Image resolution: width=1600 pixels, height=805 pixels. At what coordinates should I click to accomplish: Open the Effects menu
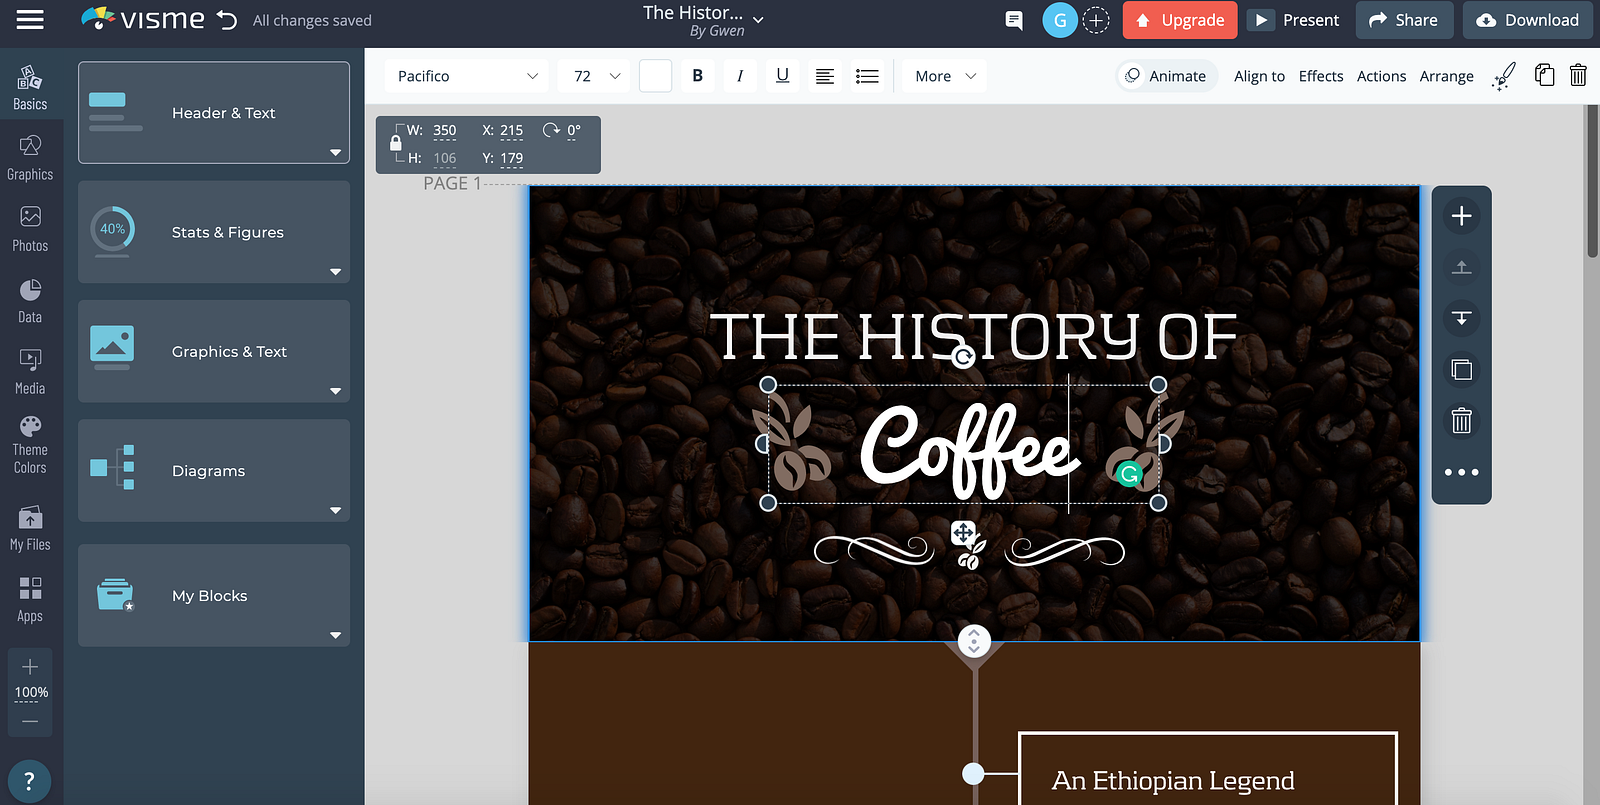1321,76
